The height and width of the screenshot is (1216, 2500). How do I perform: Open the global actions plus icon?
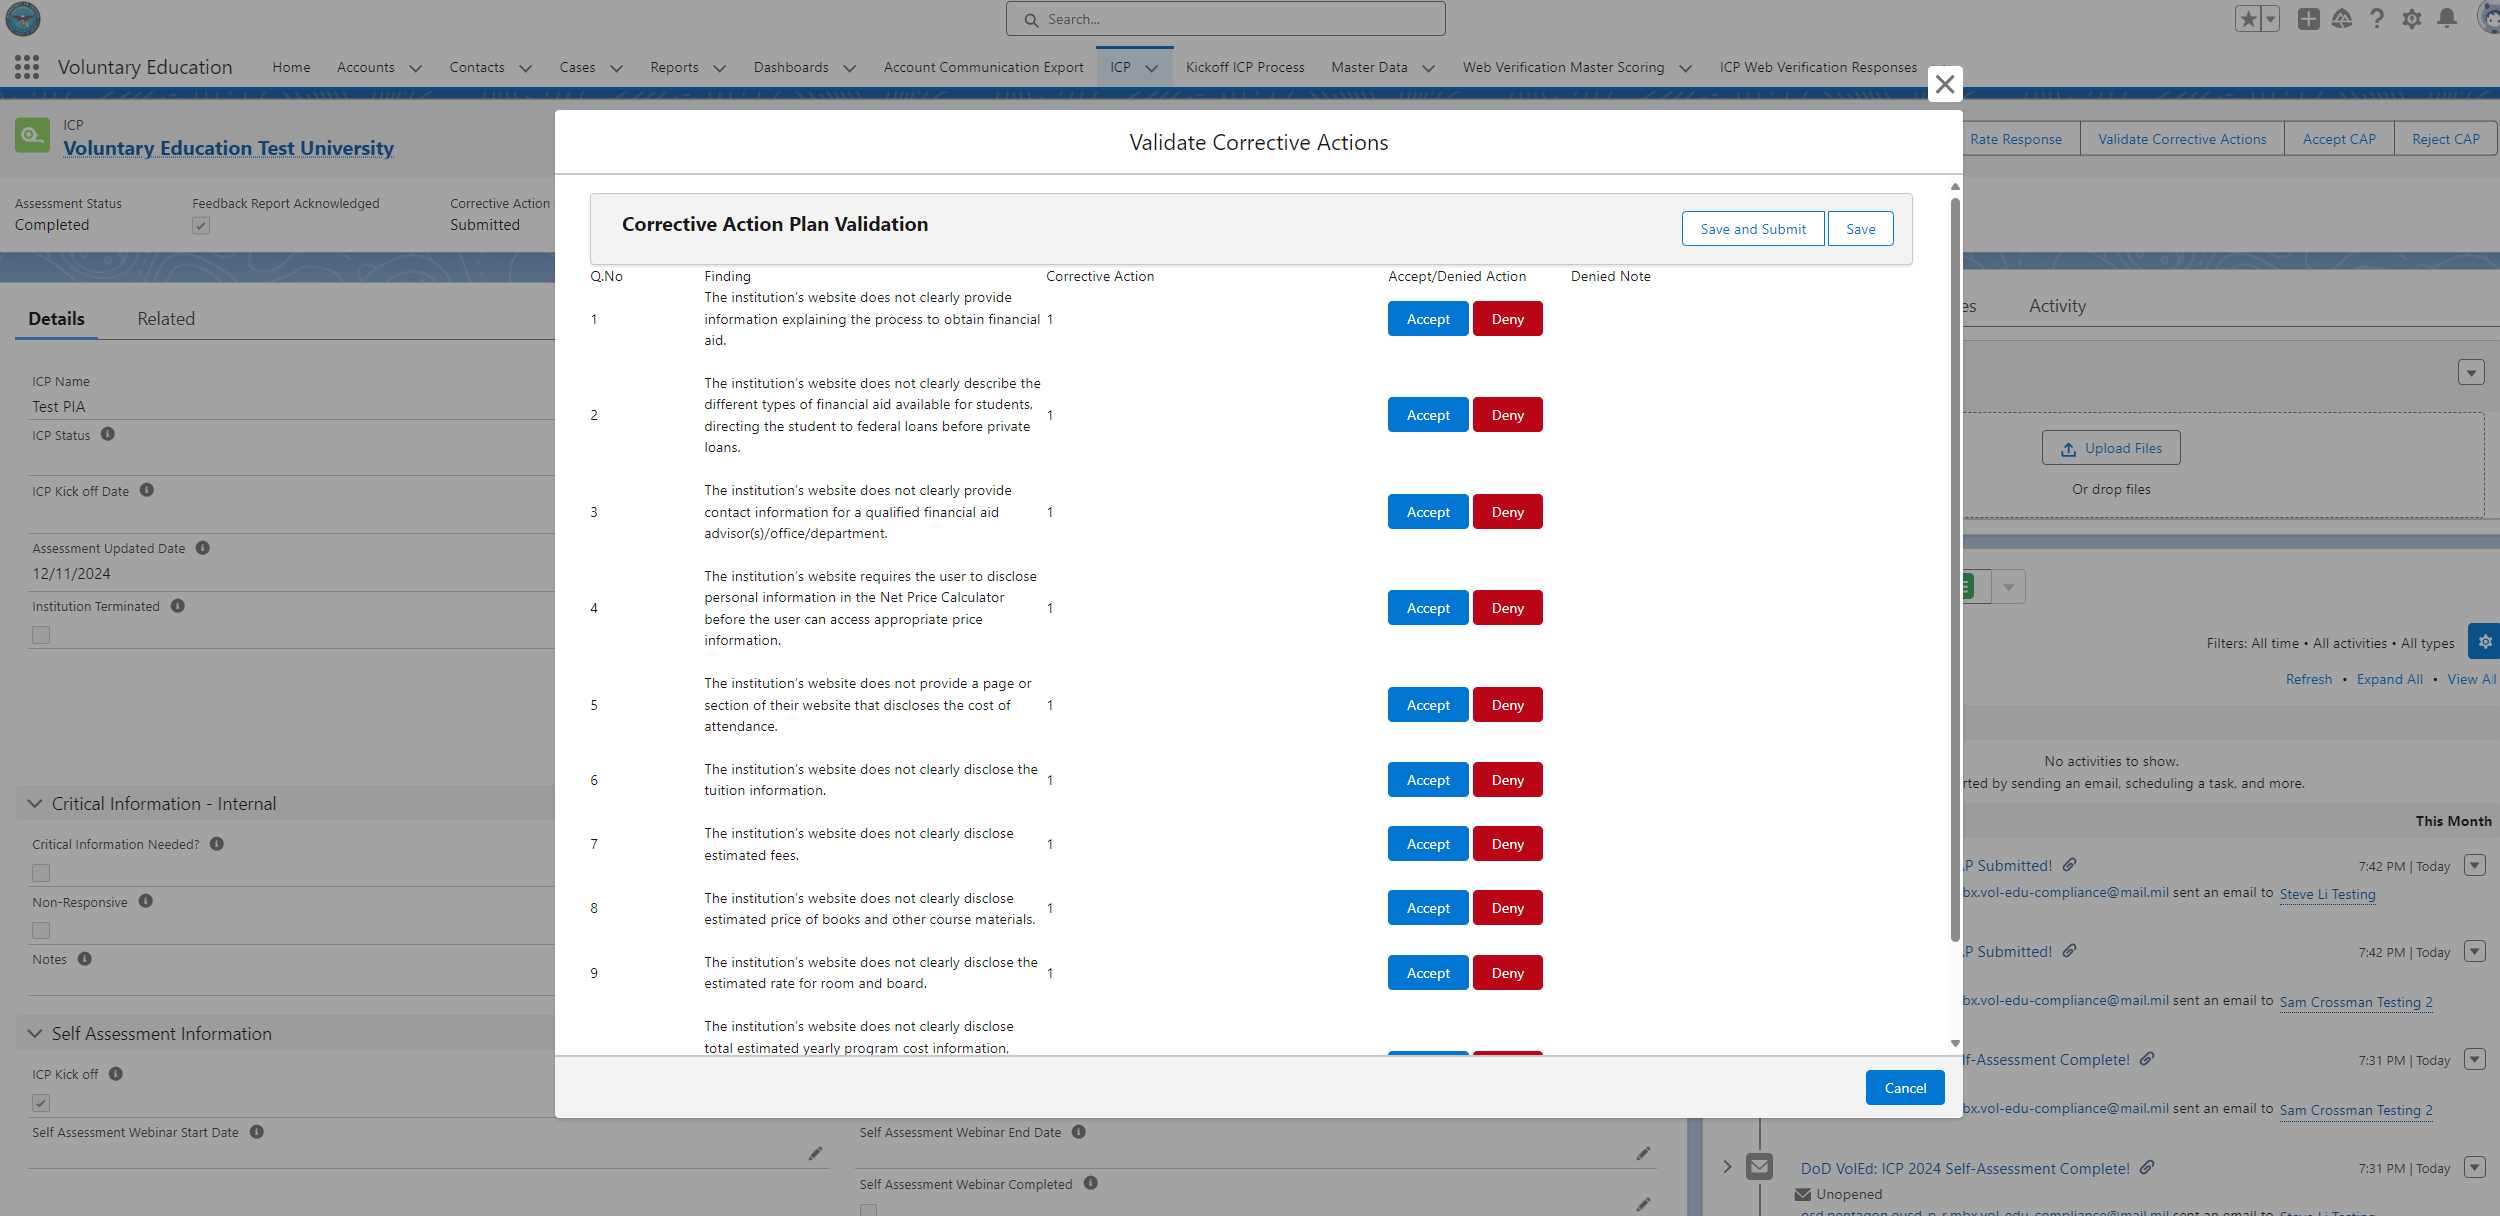2308,19
